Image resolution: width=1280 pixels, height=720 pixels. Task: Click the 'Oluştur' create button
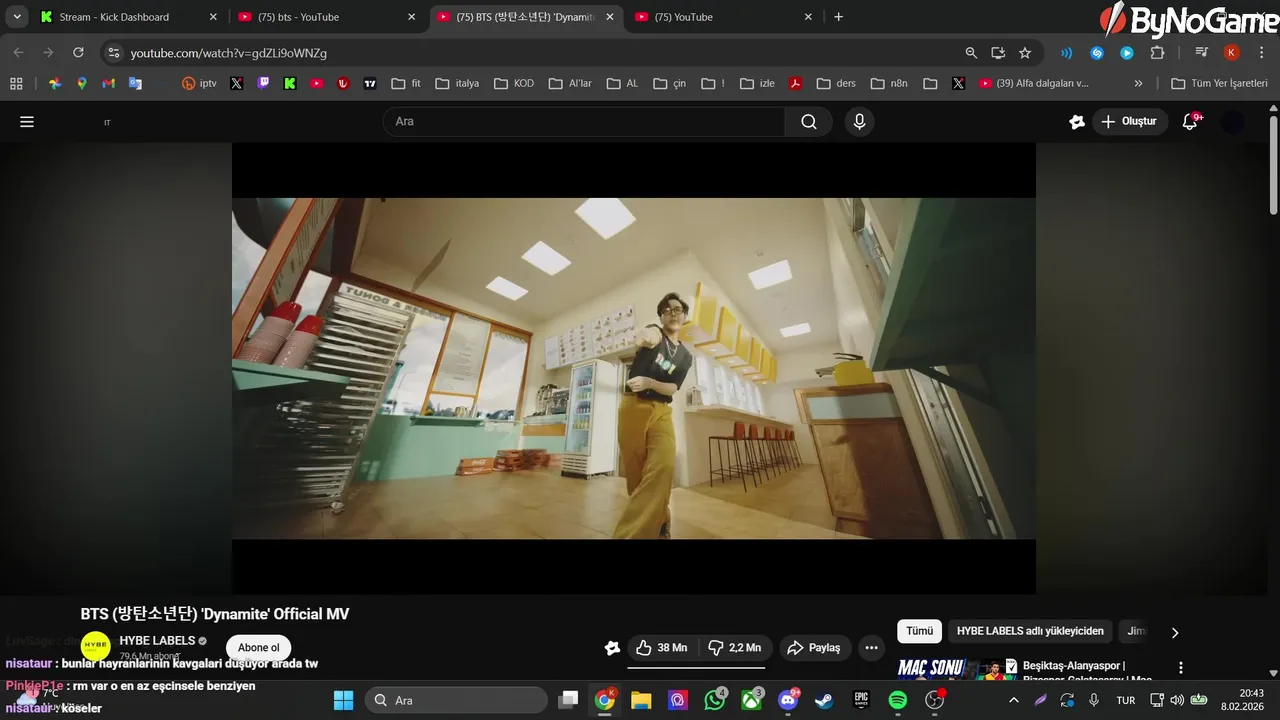click(x=1129, y=122)
